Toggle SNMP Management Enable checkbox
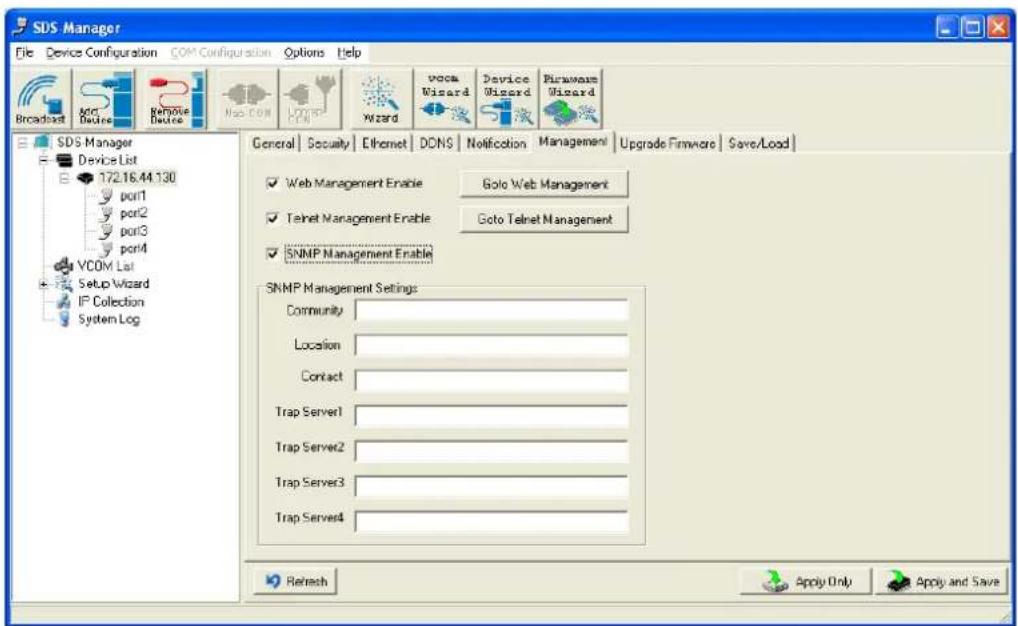 point(273,253)
